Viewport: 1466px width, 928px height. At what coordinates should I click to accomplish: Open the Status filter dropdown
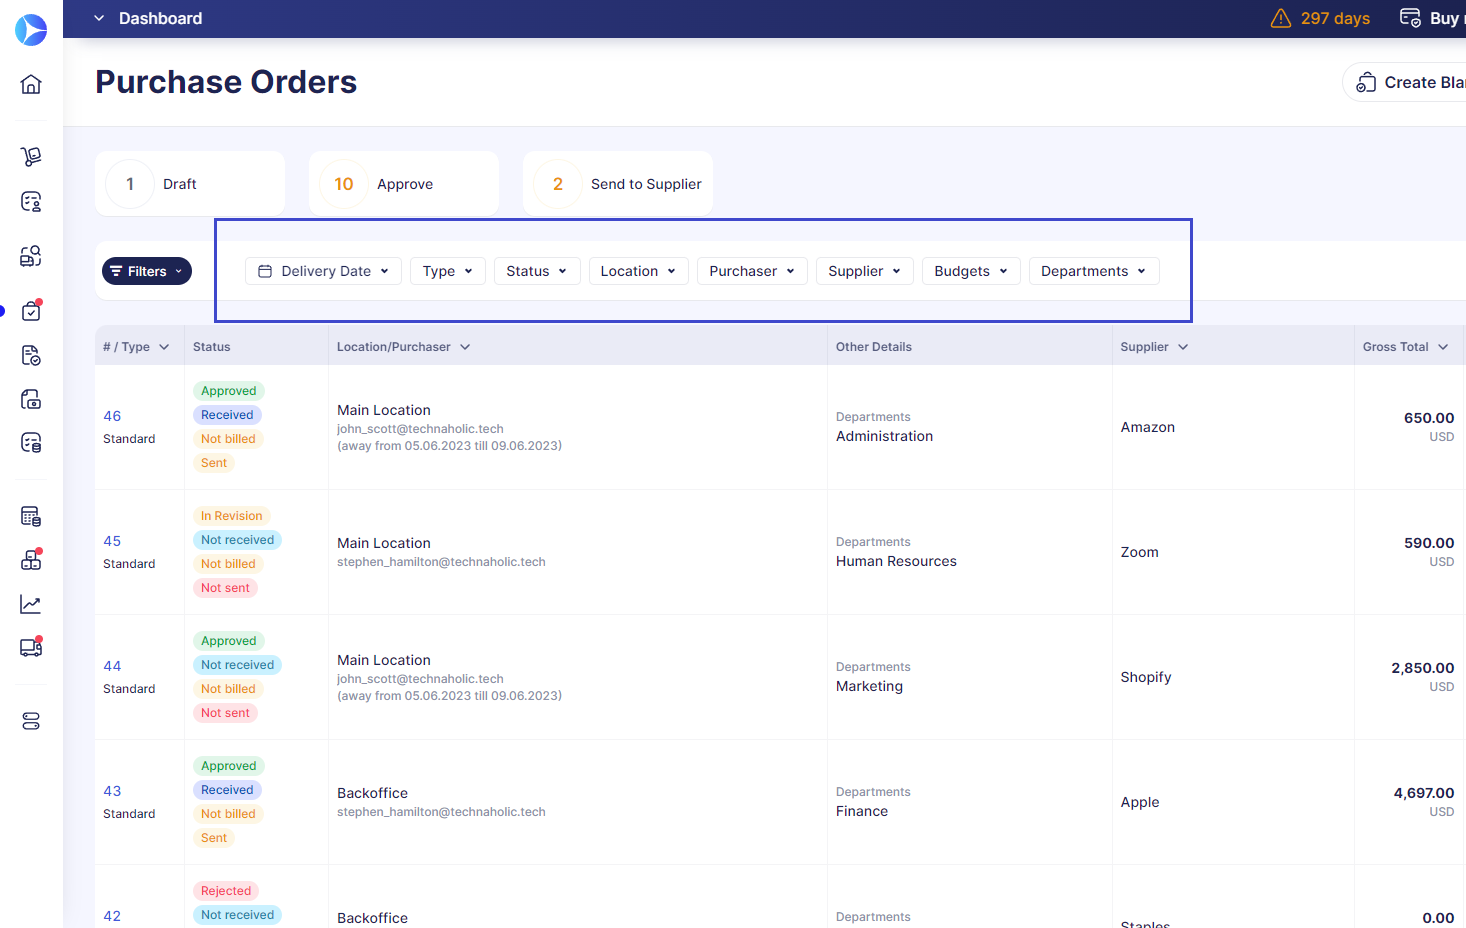point(537,271)
